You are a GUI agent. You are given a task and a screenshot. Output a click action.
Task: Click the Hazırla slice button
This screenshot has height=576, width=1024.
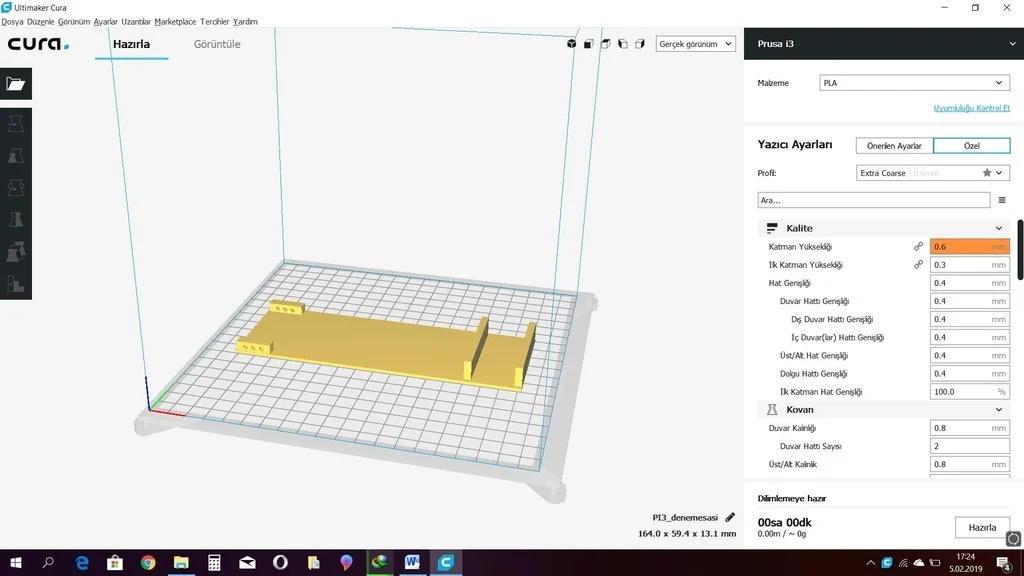point(982,527)
